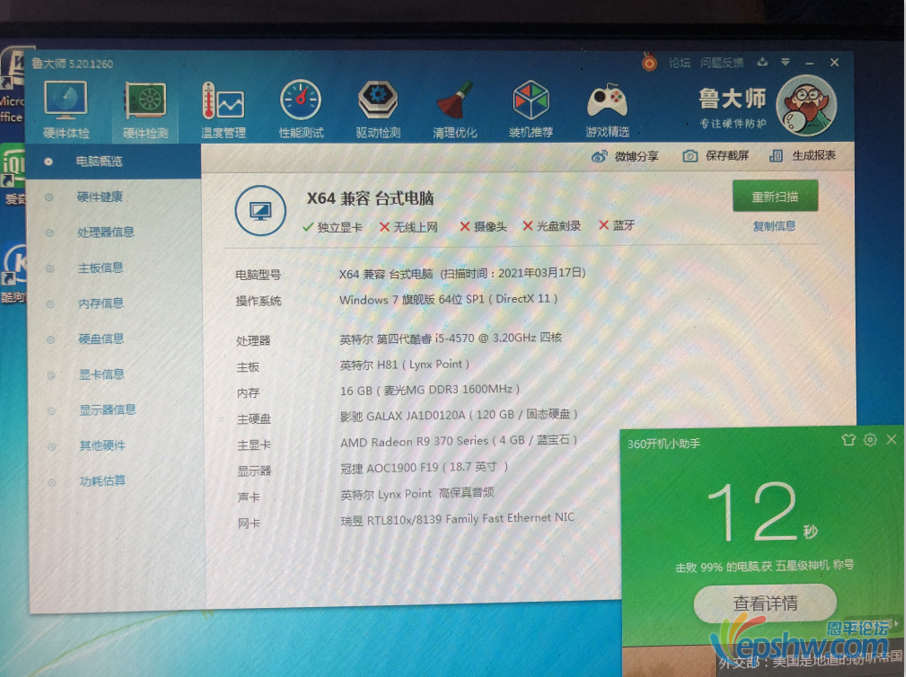Viewport: 906px width, 677px height.
Task: Click the AMD Radeon R9 370 value
Action: 459,441
